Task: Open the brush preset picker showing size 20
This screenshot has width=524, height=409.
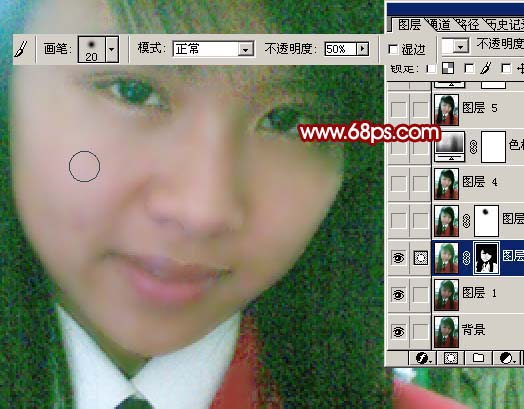Action: [91, 49]
